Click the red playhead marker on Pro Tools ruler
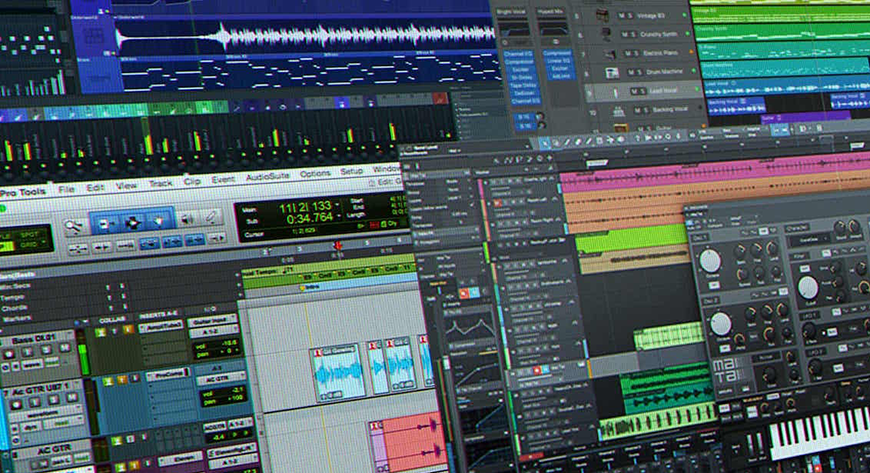Viewport: 870px width, 473px height. 337,245
